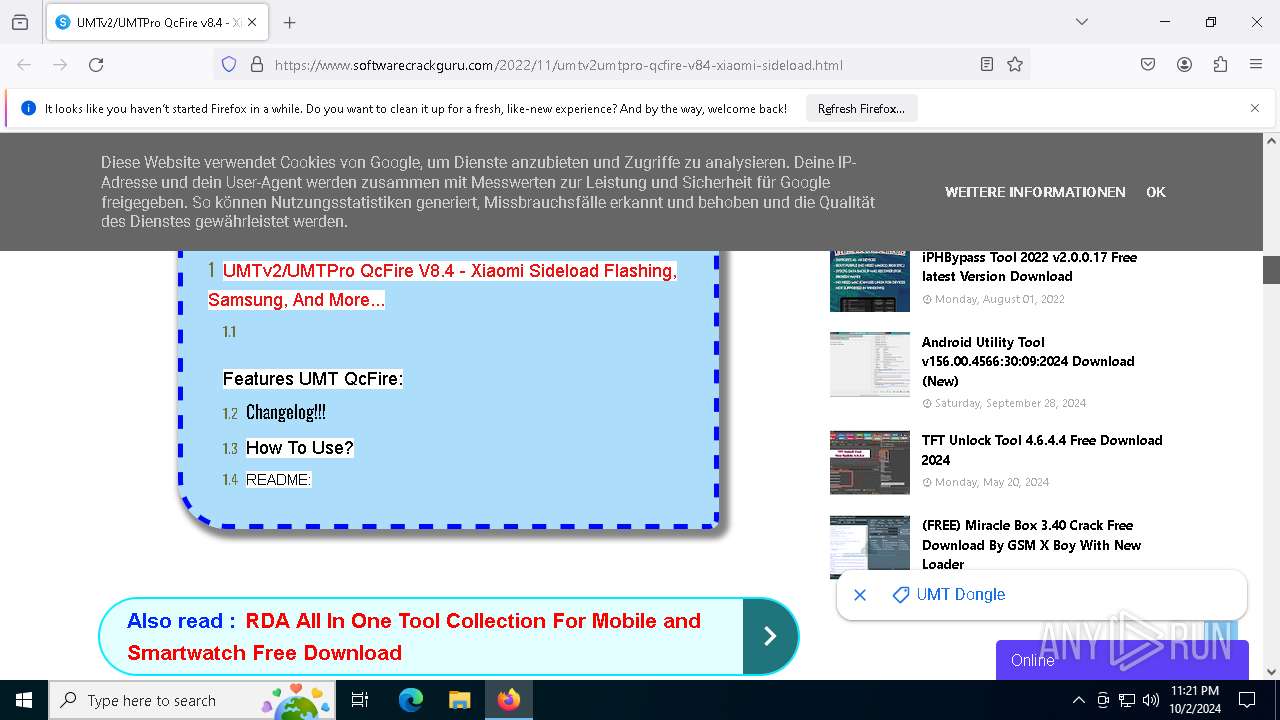The width and height of the screenshot is (1280, 720).
Task: Open File Explorer from taskbar
Action: point(459,700)
